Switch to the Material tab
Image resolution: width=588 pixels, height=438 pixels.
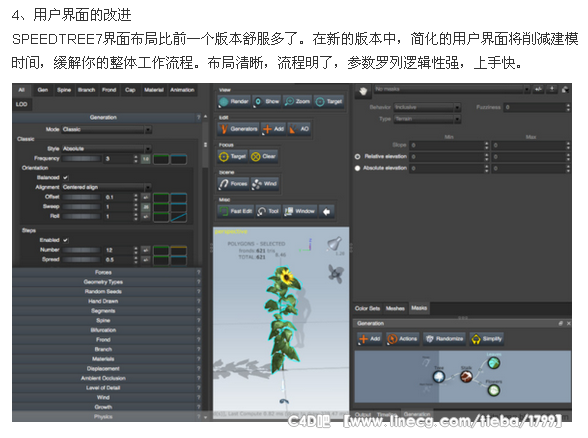(154, 90)
